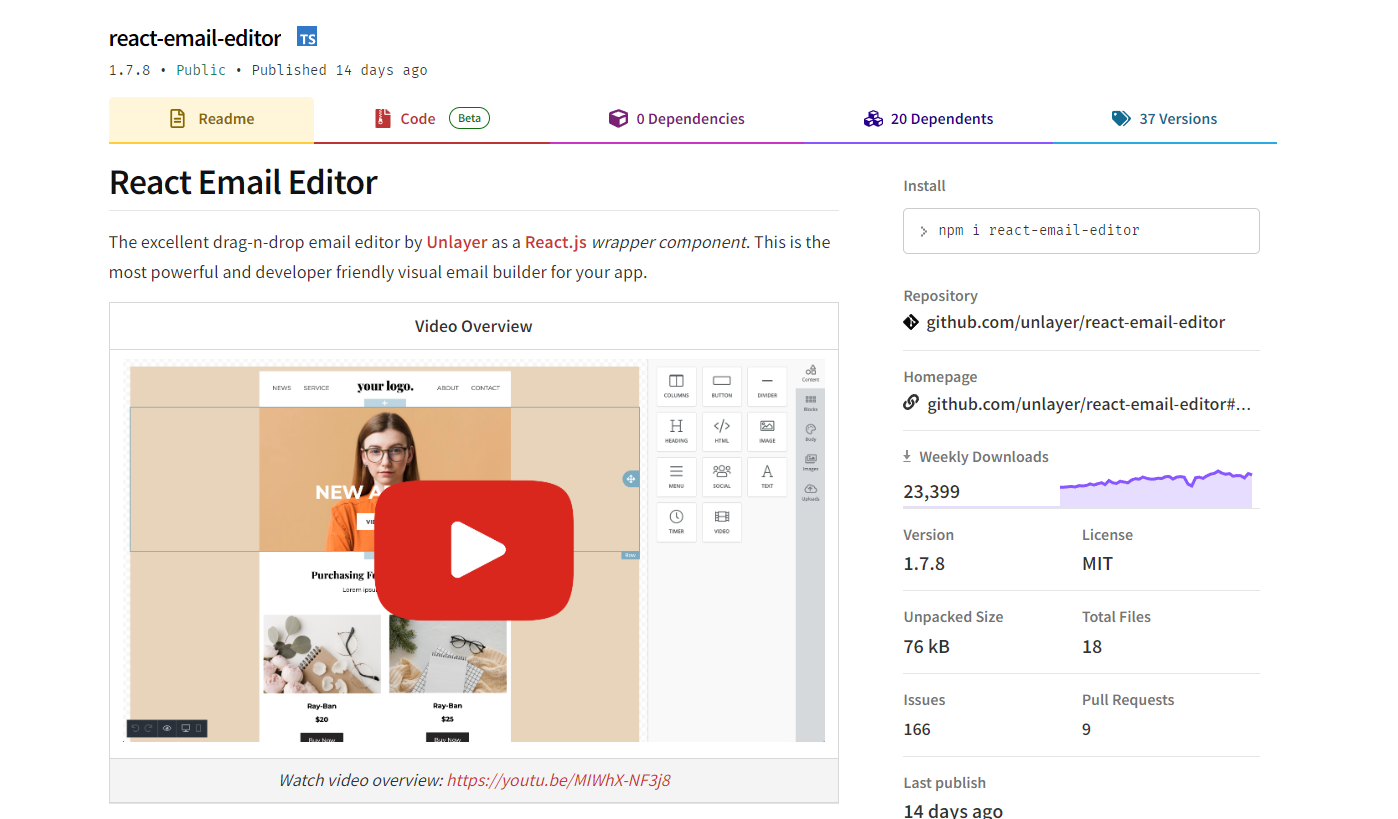The image size is (1398, 819).
Task: Click the weekly downloads sparkline chart
Action: pyautogui.click(x=1155, y=489)
